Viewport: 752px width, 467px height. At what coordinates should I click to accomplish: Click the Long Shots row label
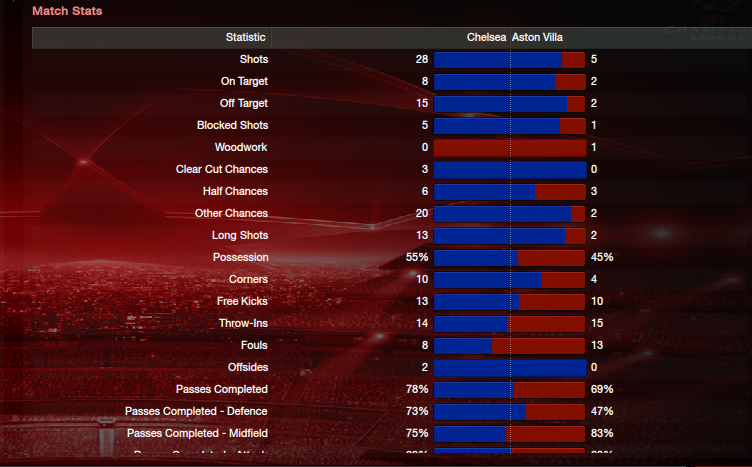240,235
